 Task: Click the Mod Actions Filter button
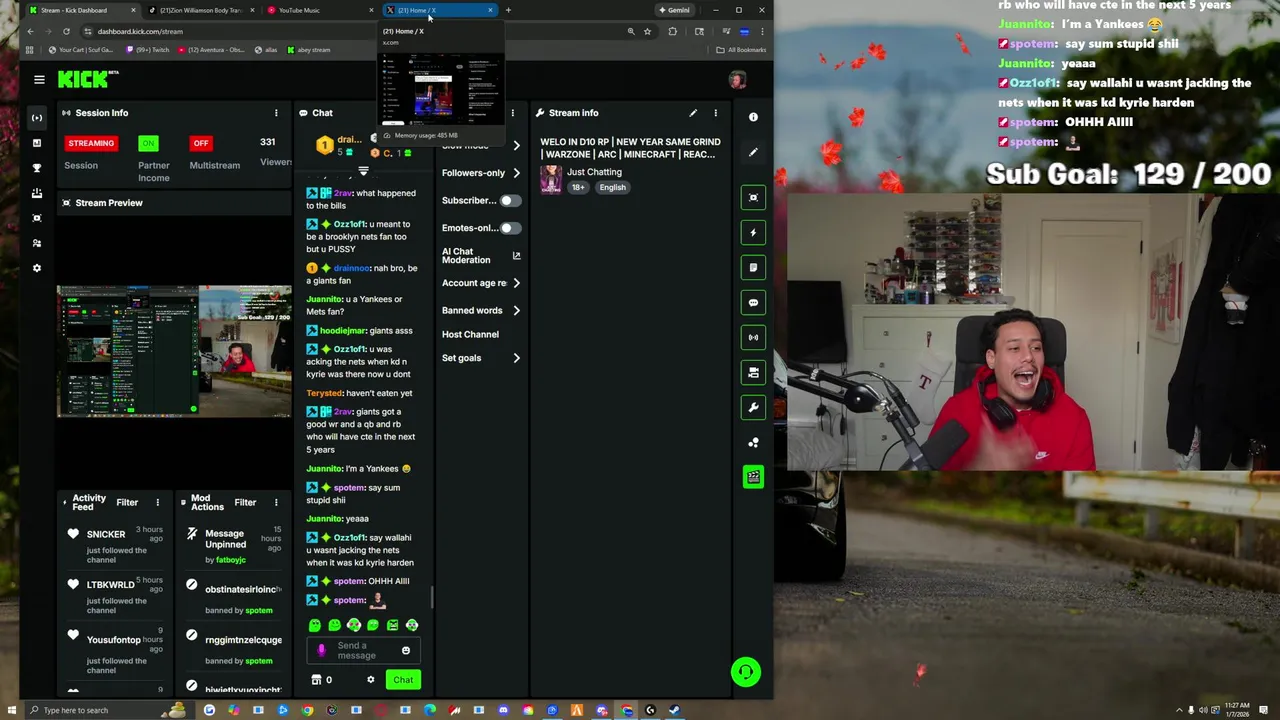coord(245,502)
